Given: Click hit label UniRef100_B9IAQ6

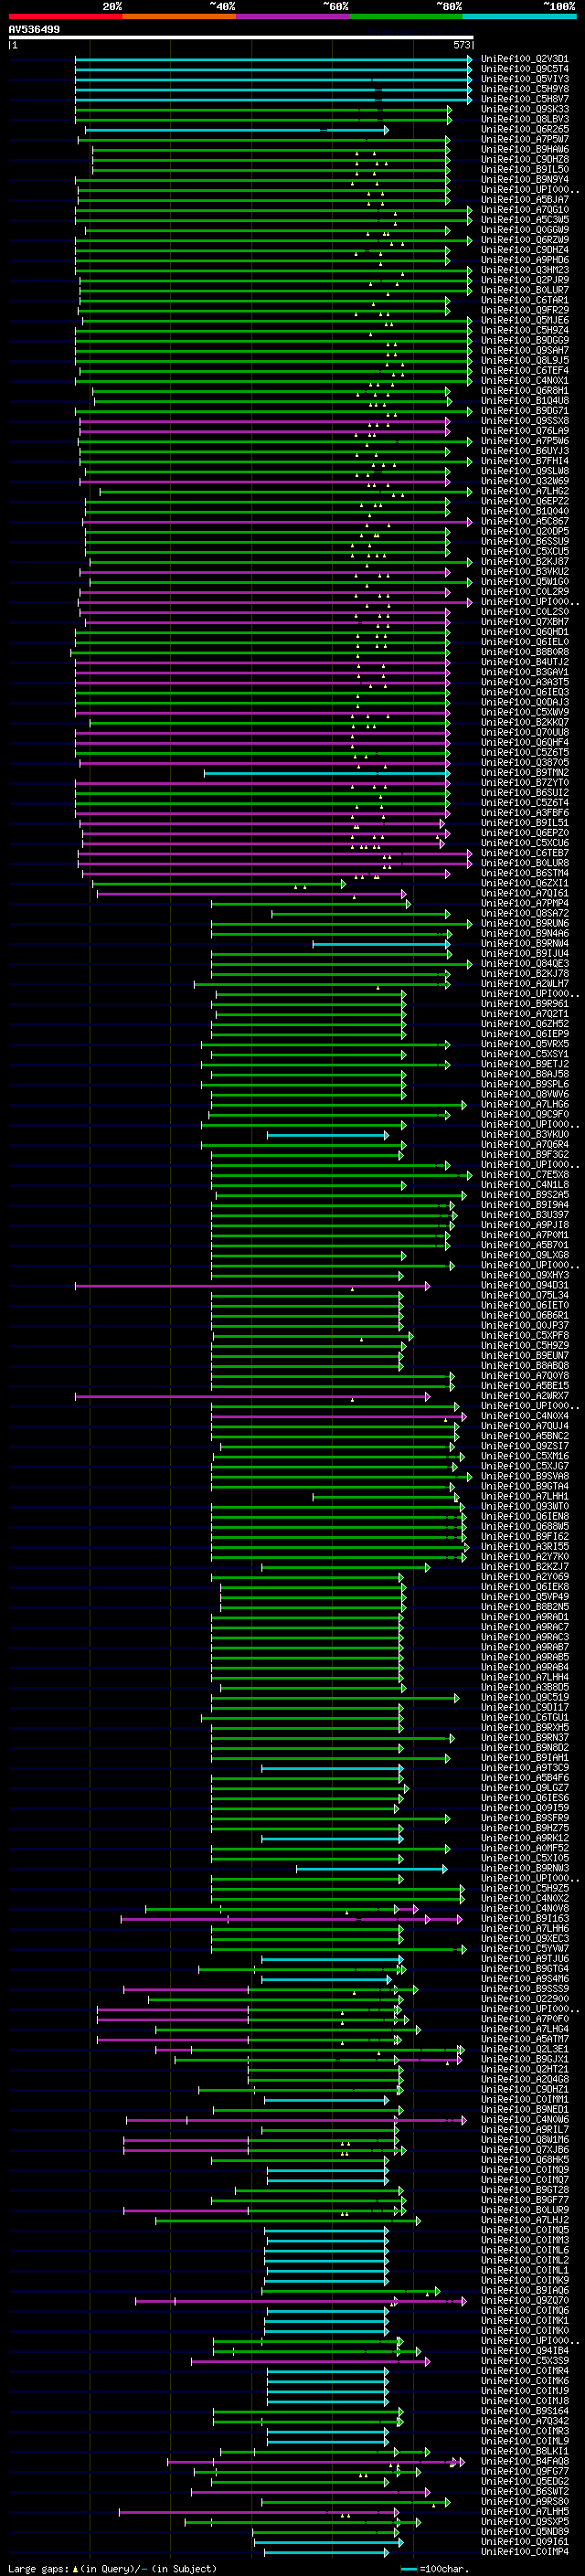Looking at the screenshot, I should [525, 2290].
